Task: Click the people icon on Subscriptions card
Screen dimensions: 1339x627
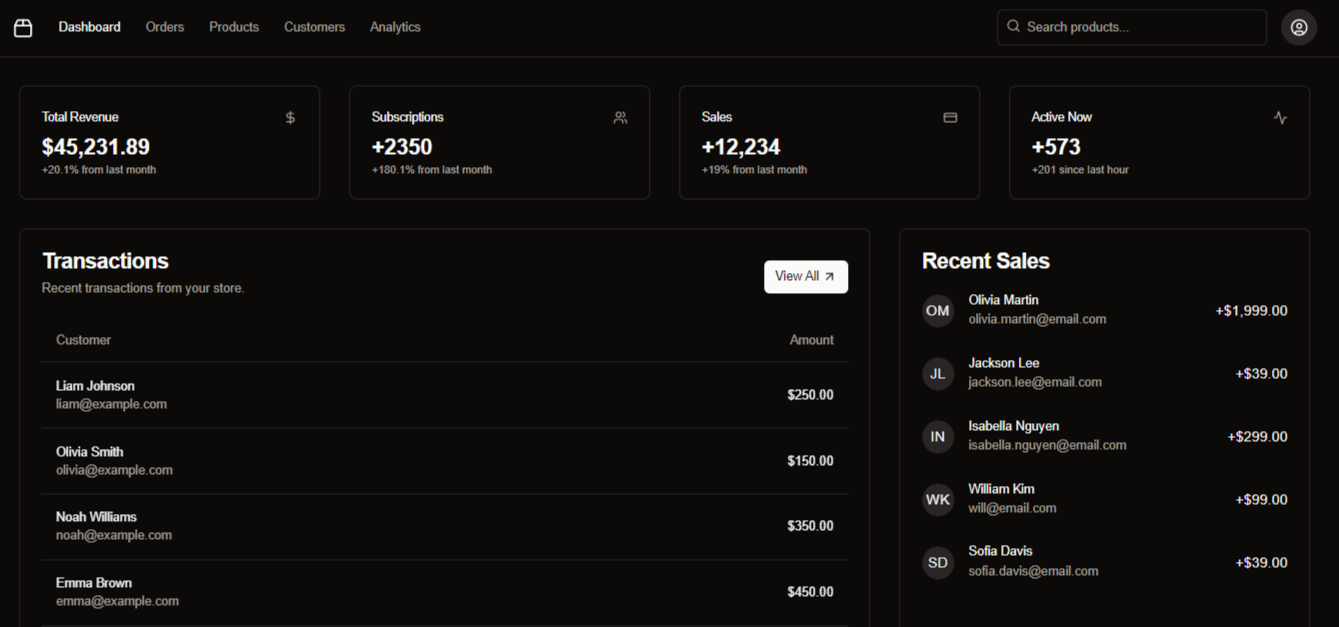Action: click(620, 117)
